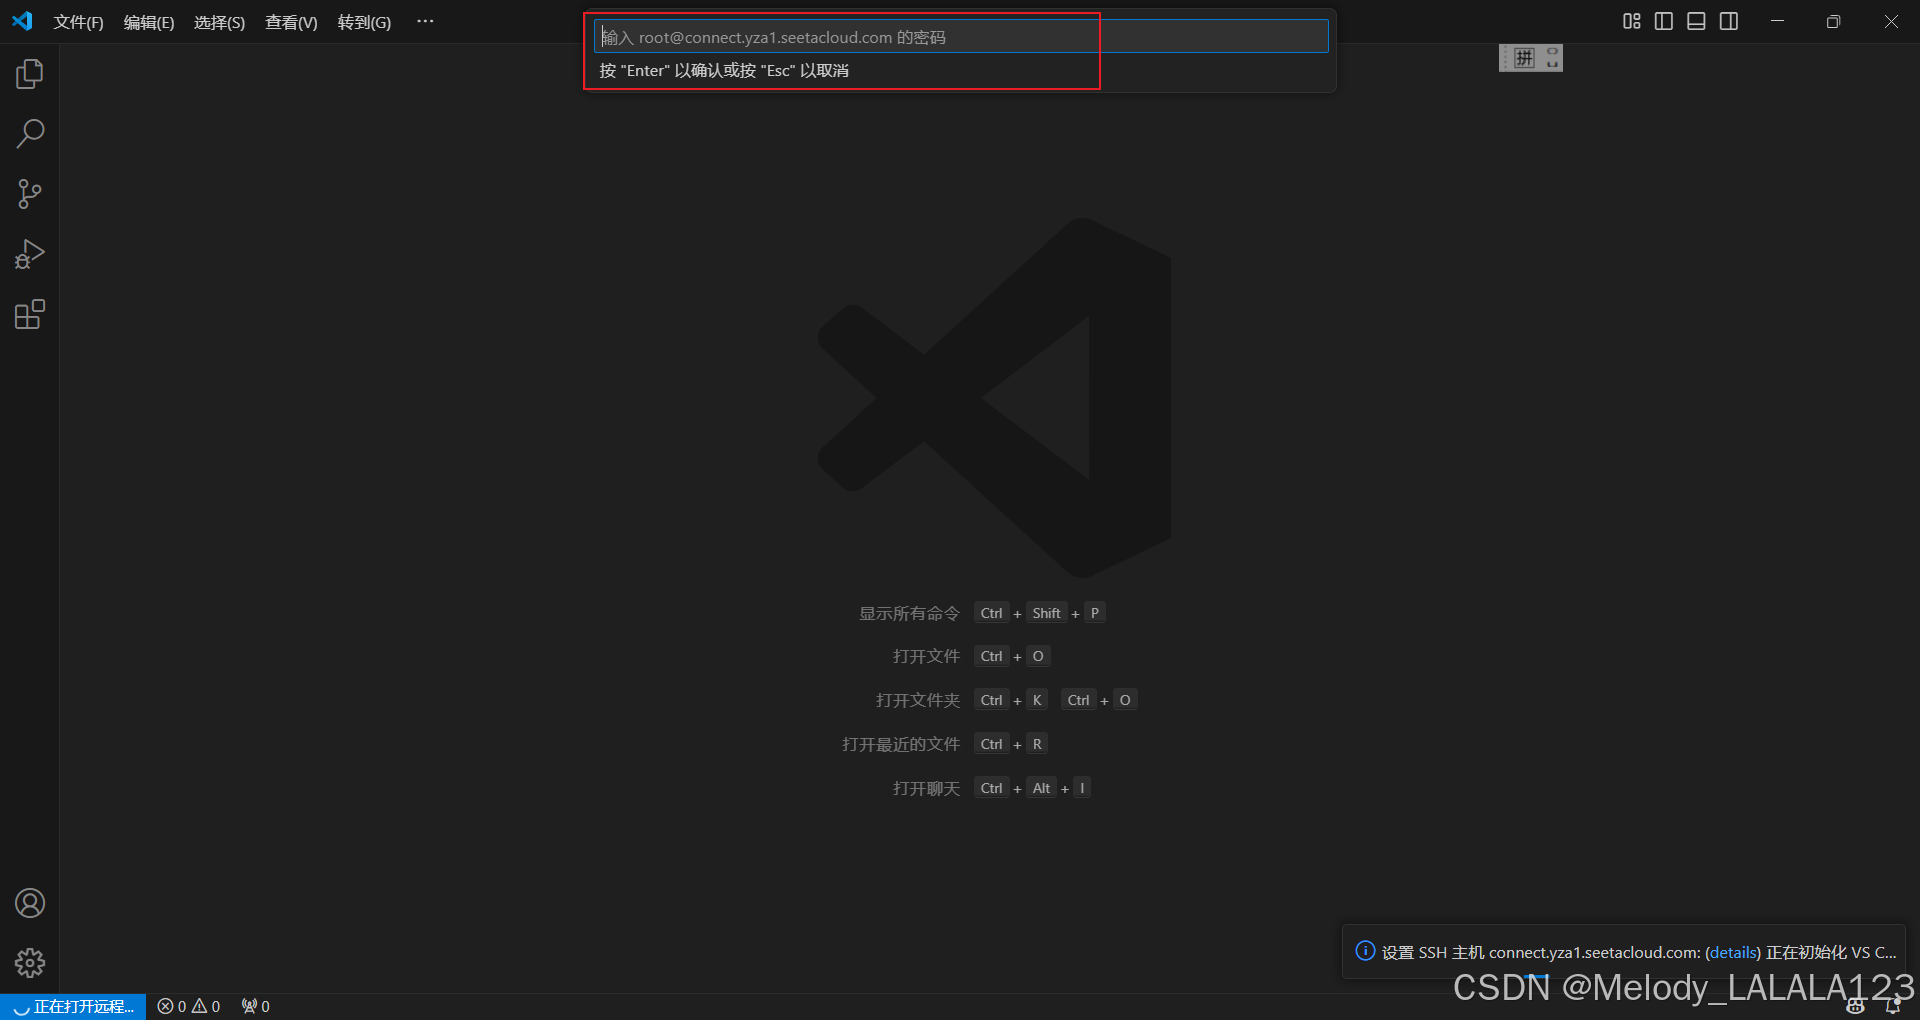Restore down the VS Code window

pyautogui.click(x=1833, y=21)
